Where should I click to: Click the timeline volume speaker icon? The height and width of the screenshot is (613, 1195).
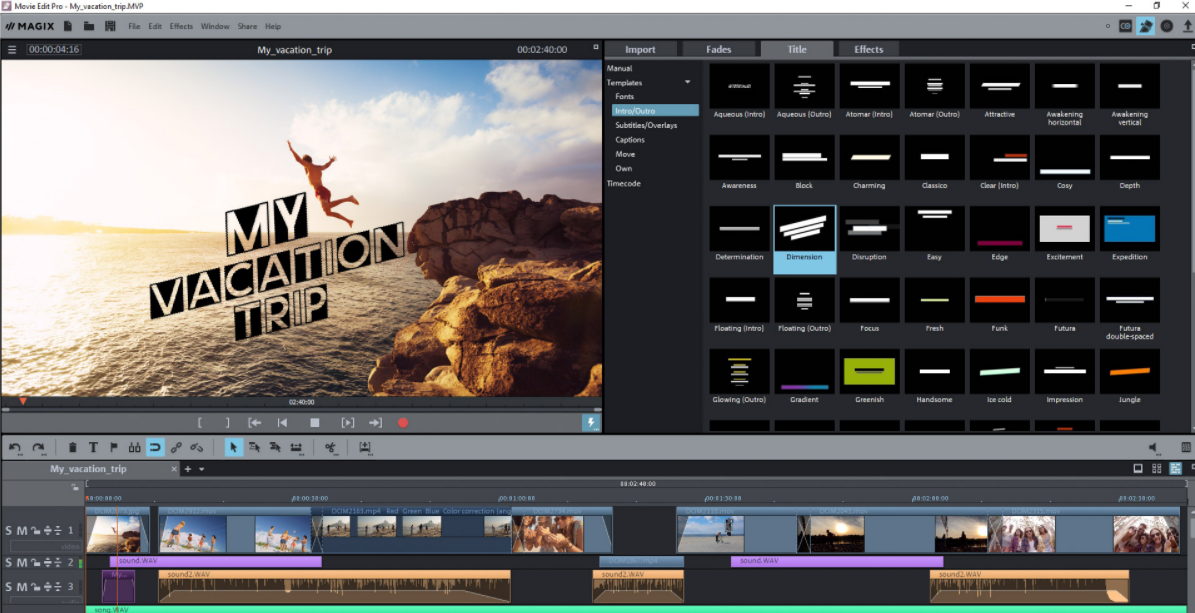coord(1155,448)
